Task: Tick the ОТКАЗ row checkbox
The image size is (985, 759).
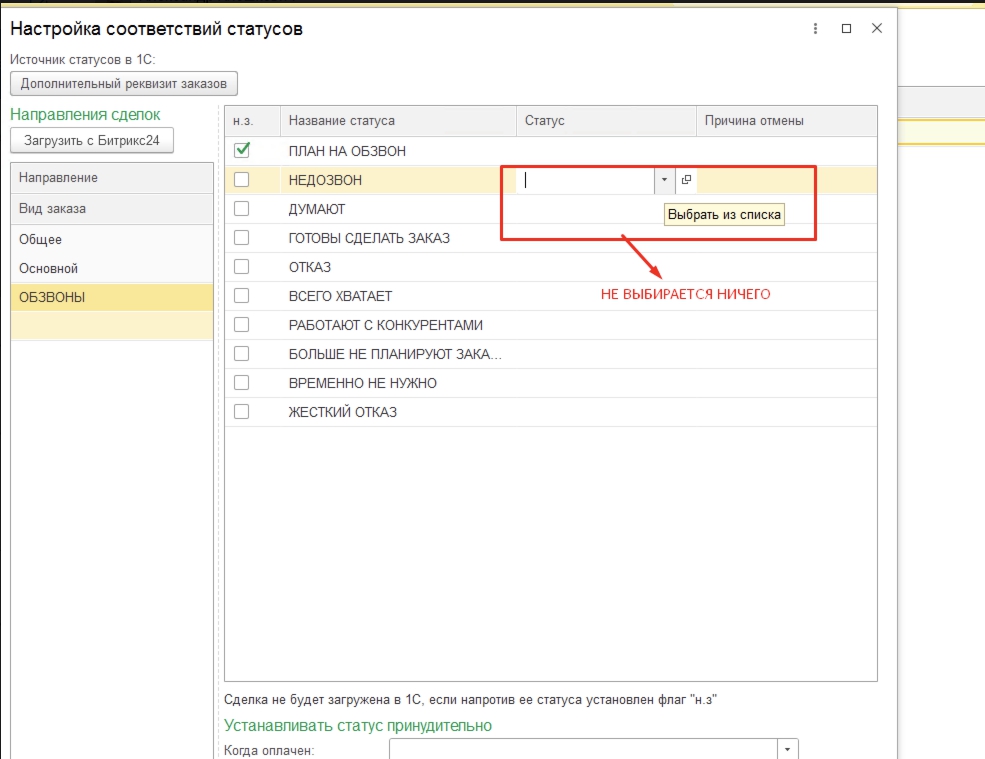Action: pyautogui.click(x=241, y=267)
